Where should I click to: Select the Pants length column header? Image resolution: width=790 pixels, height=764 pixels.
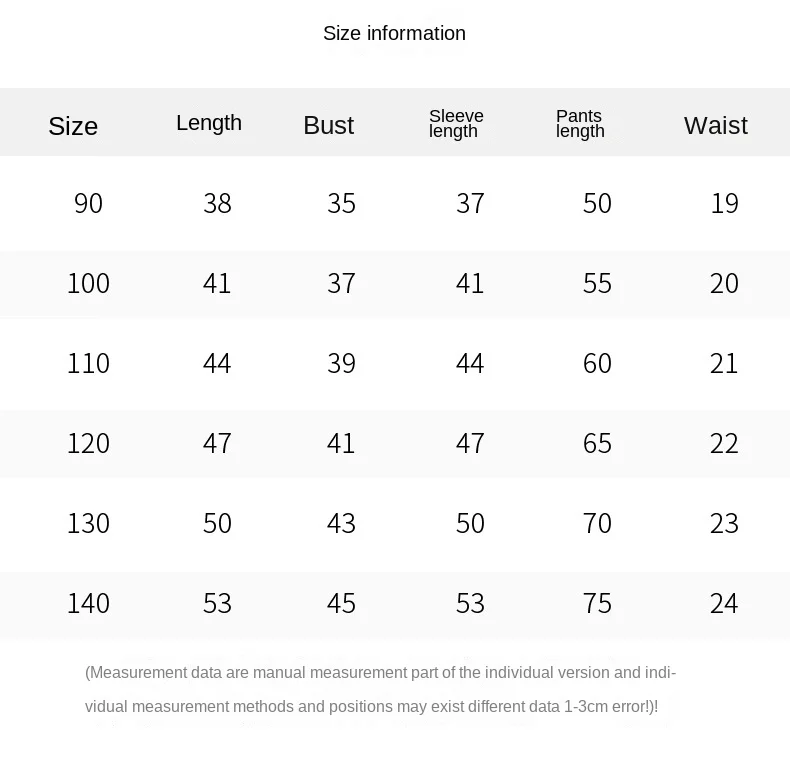click(x=580, y=124)
